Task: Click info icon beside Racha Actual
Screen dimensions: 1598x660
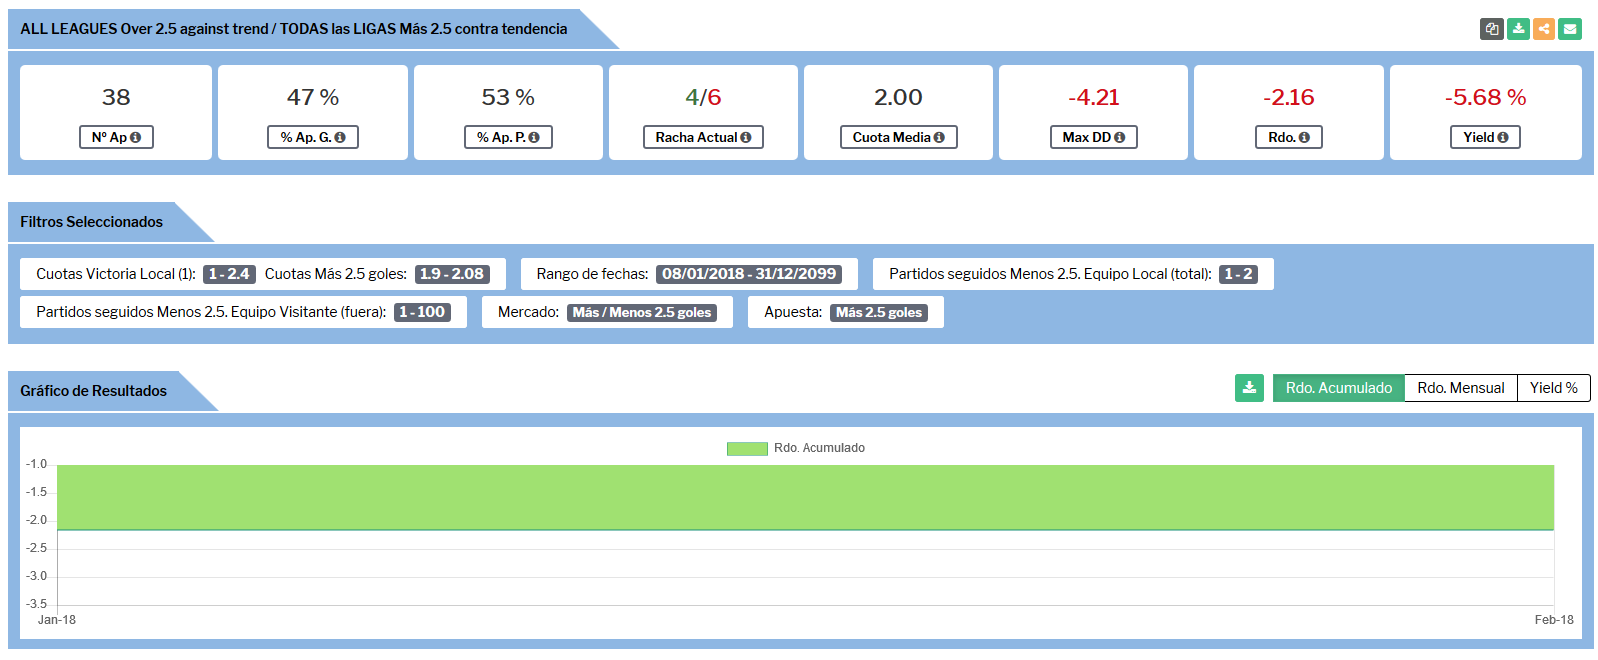Action: 746,138
